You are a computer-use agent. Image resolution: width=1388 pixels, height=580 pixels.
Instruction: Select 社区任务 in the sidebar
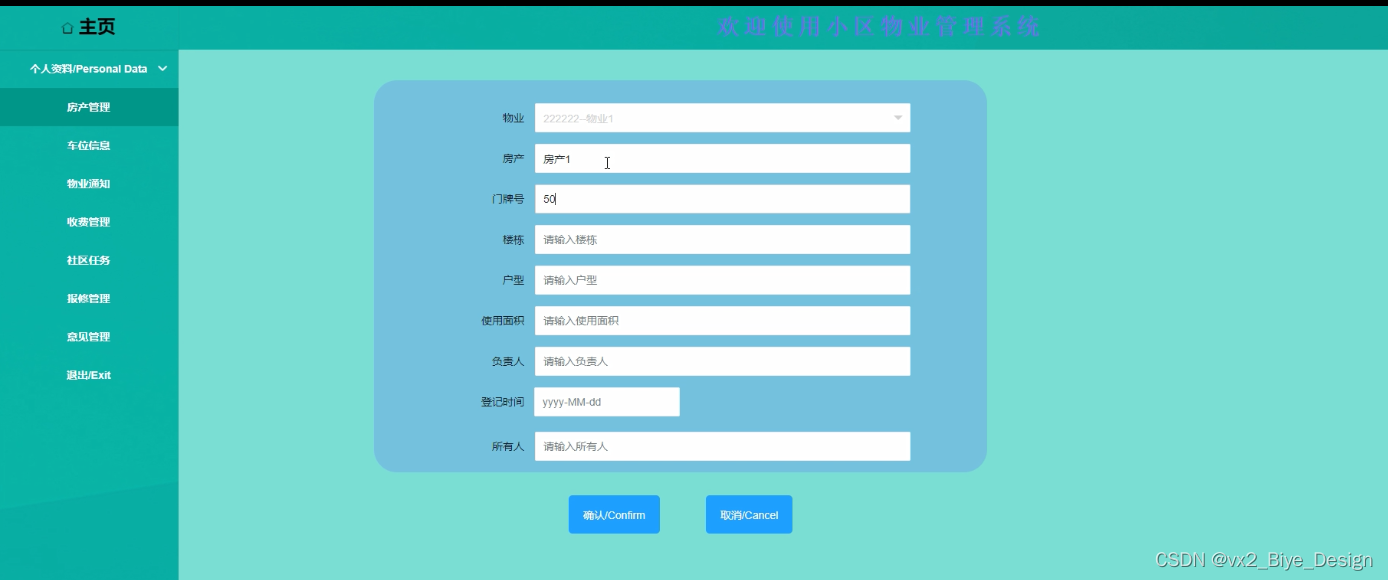89,260
